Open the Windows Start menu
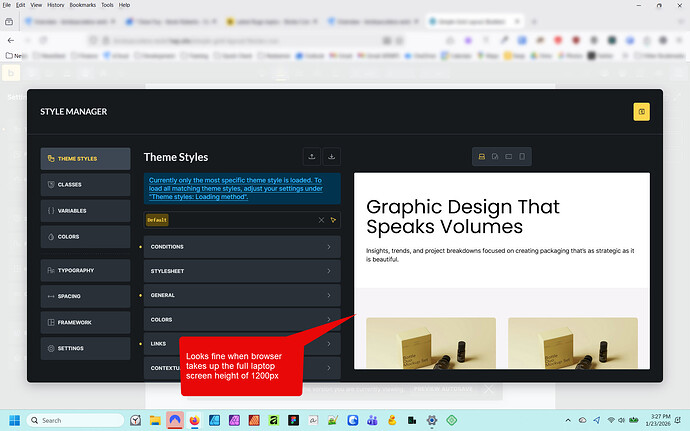 click(x=16, y=420)
